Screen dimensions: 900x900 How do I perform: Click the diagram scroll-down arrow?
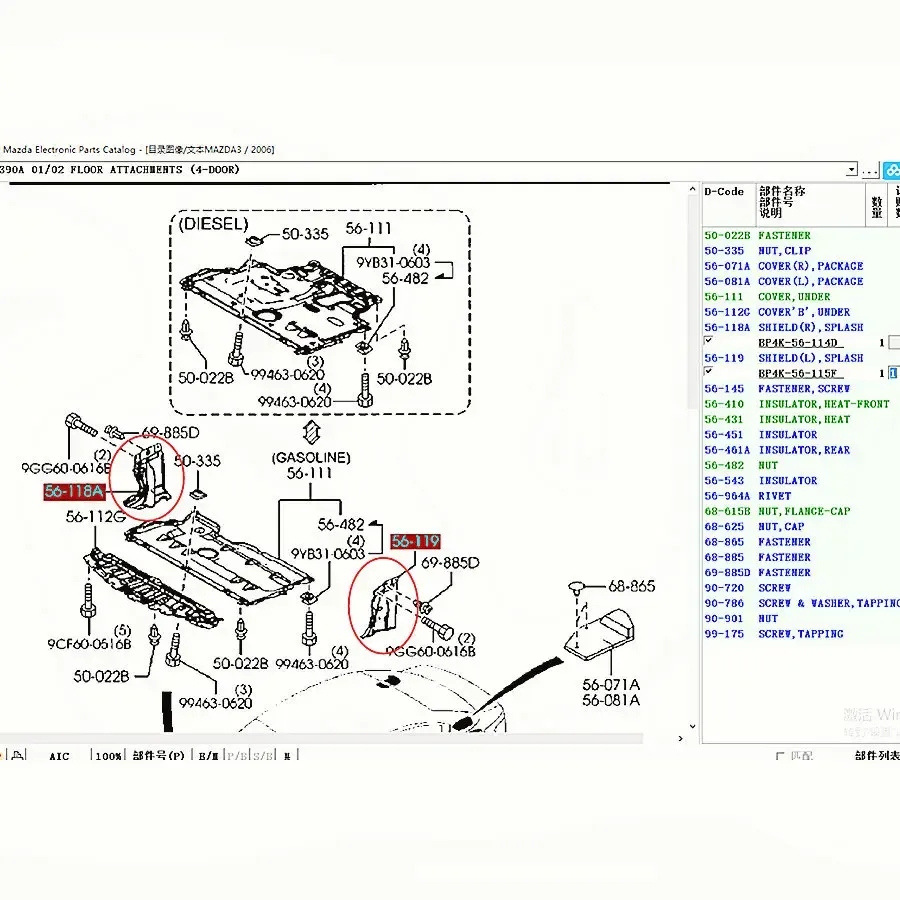692,726
